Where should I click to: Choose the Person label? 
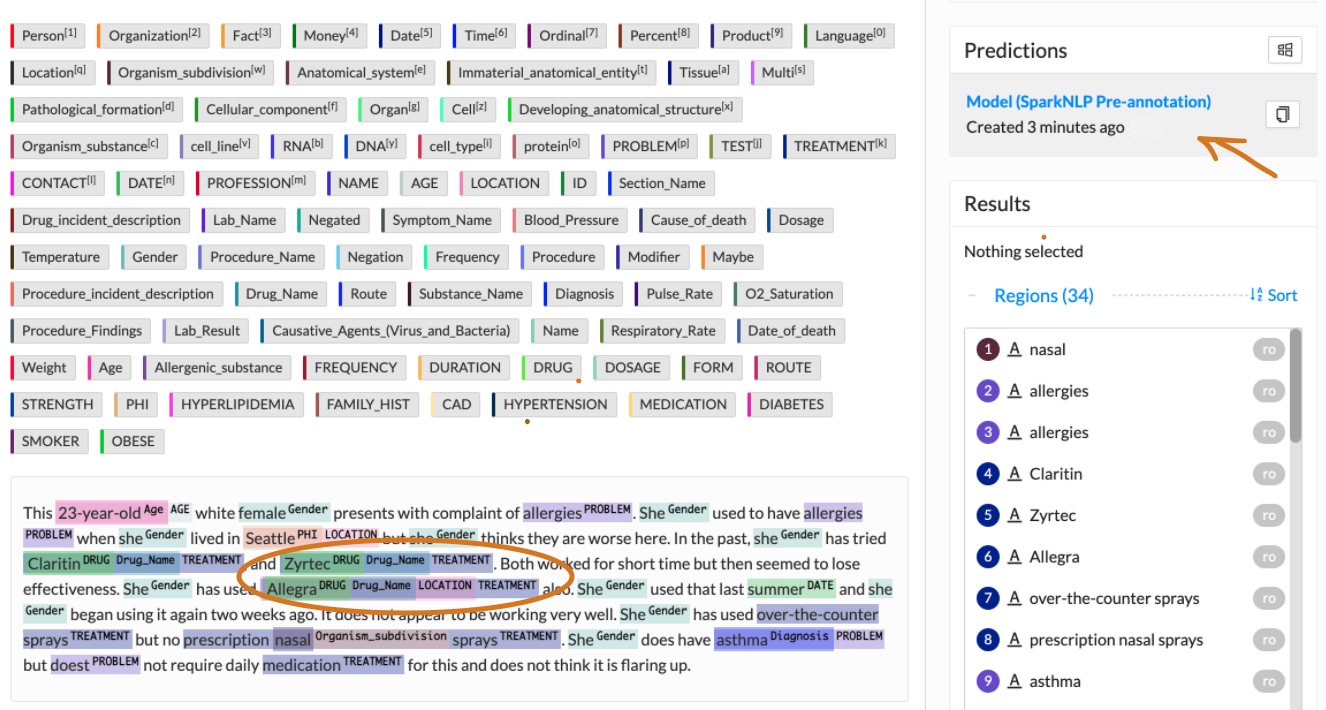[x=48, y=35]
